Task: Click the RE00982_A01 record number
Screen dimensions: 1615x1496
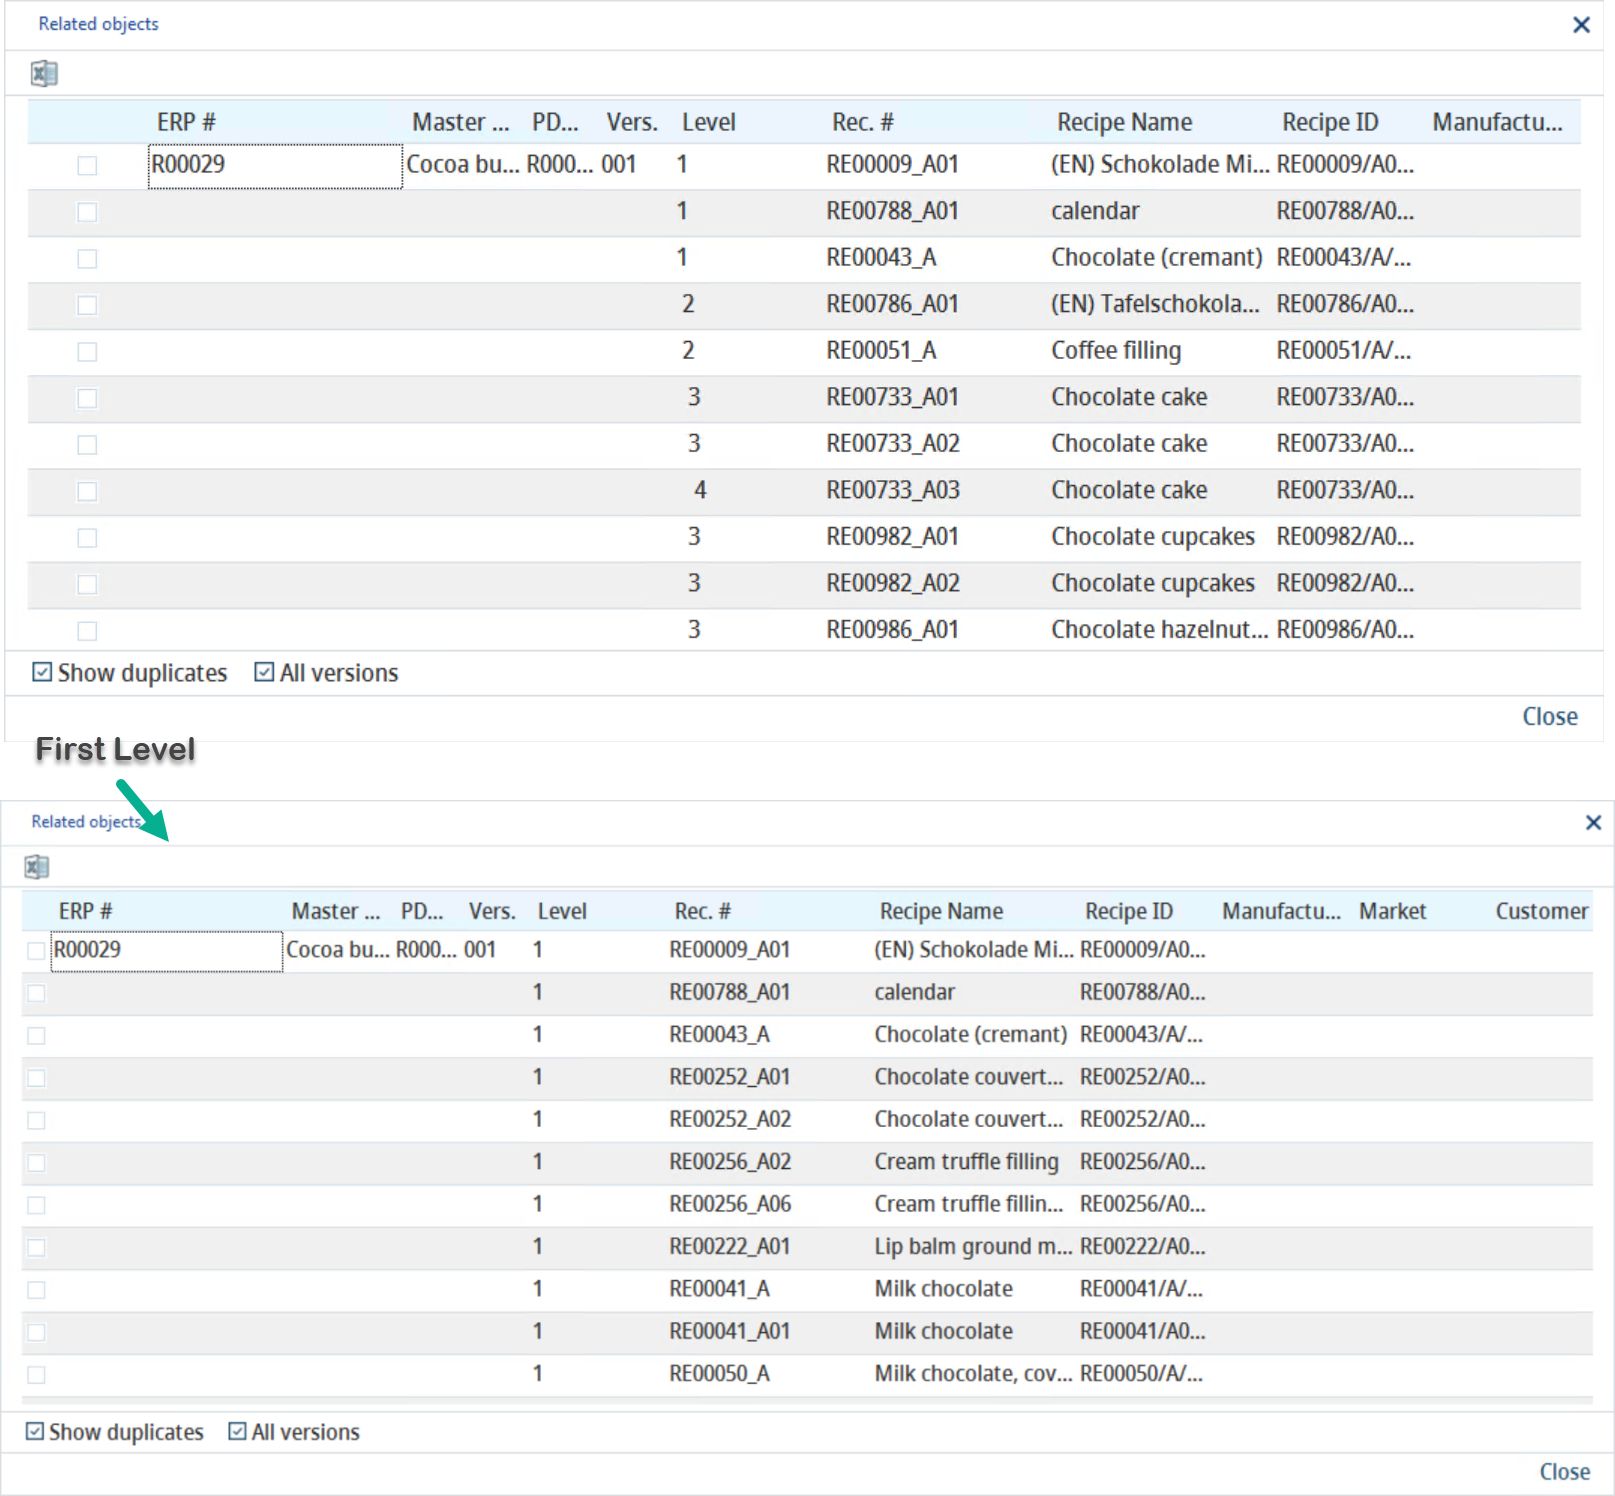Action: [892, 537]
